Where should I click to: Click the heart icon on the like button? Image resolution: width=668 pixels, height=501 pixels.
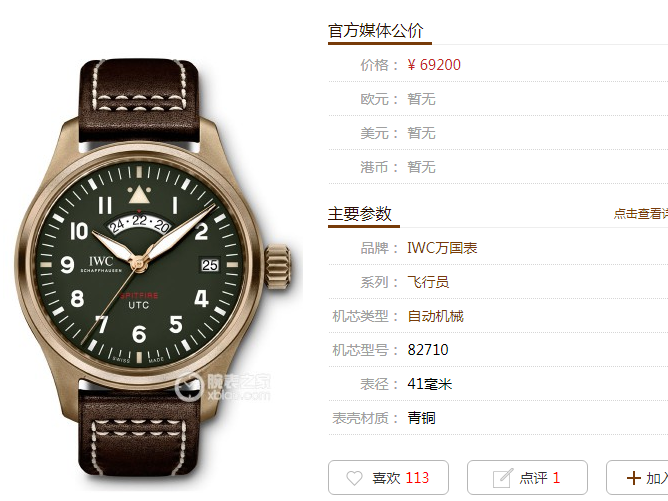(x=354, y=478)
